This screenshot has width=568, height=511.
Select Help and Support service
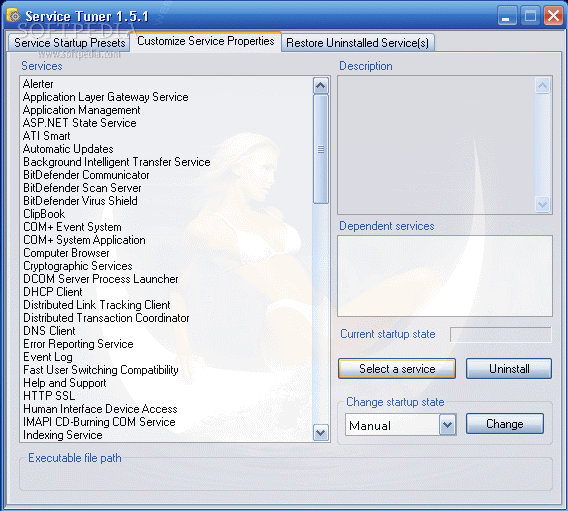(x=65, y=383)
